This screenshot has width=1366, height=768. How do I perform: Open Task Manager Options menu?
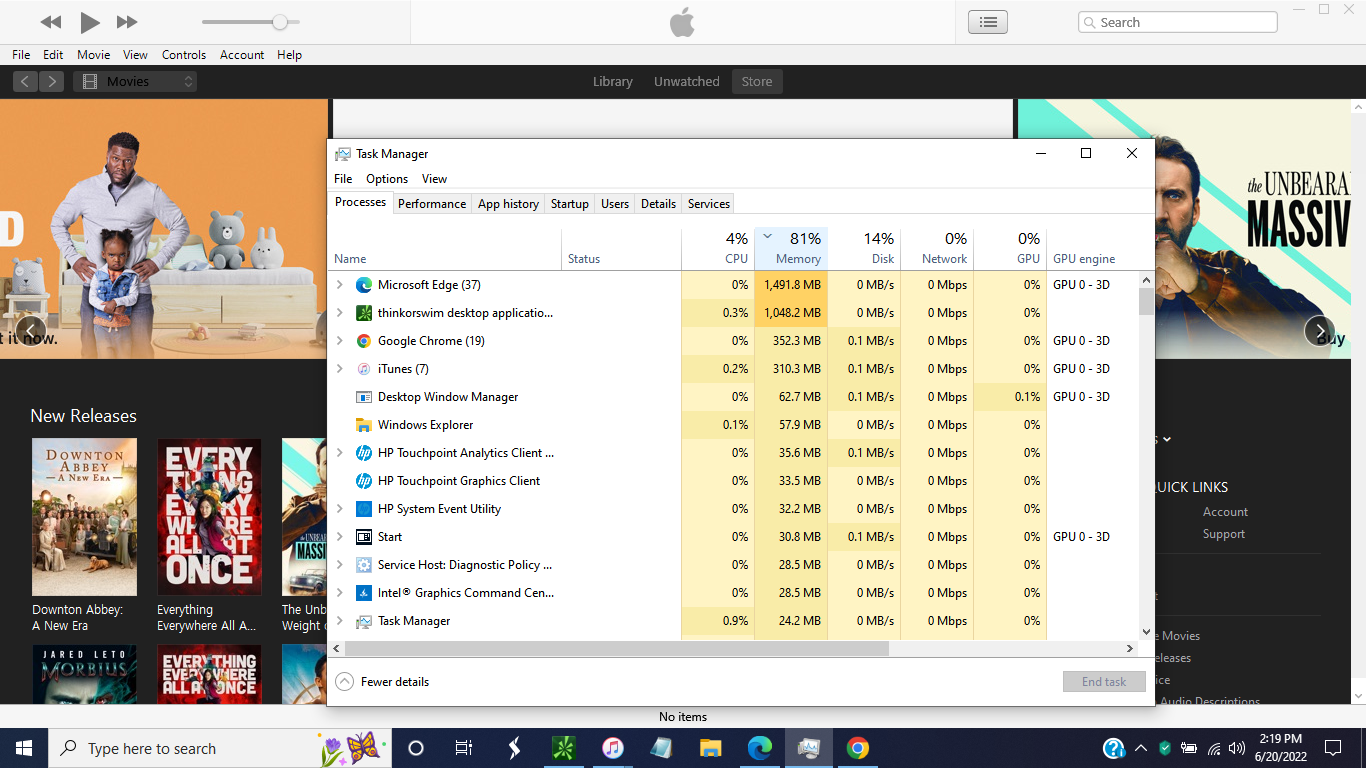tap(387, 179)
